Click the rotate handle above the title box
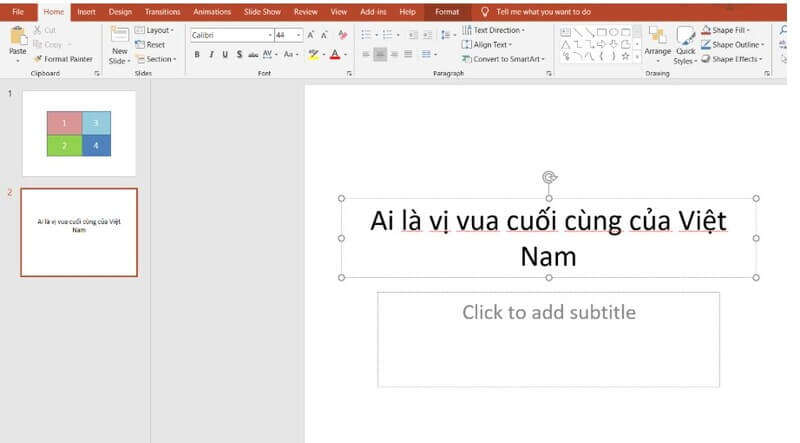This screenshot has width=800, height=443. coord(549,178)
